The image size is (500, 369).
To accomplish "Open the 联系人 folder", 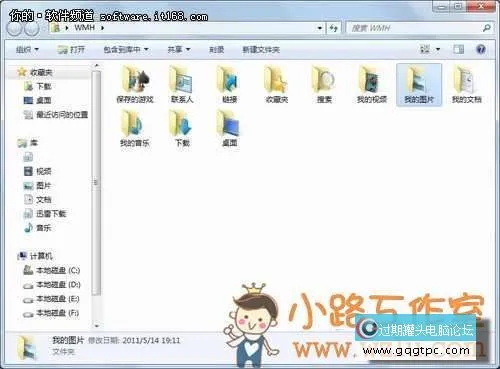I will coord(182,85).
